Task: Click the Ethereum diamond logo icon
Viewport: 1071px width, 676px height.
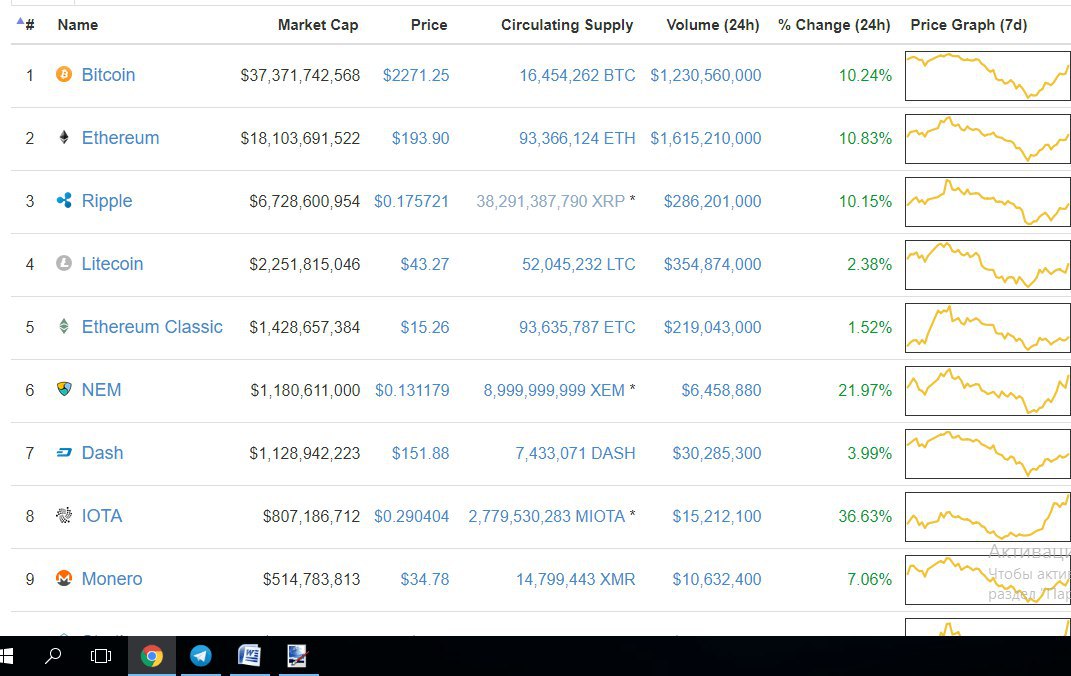Action: click(x=64, y=137)
